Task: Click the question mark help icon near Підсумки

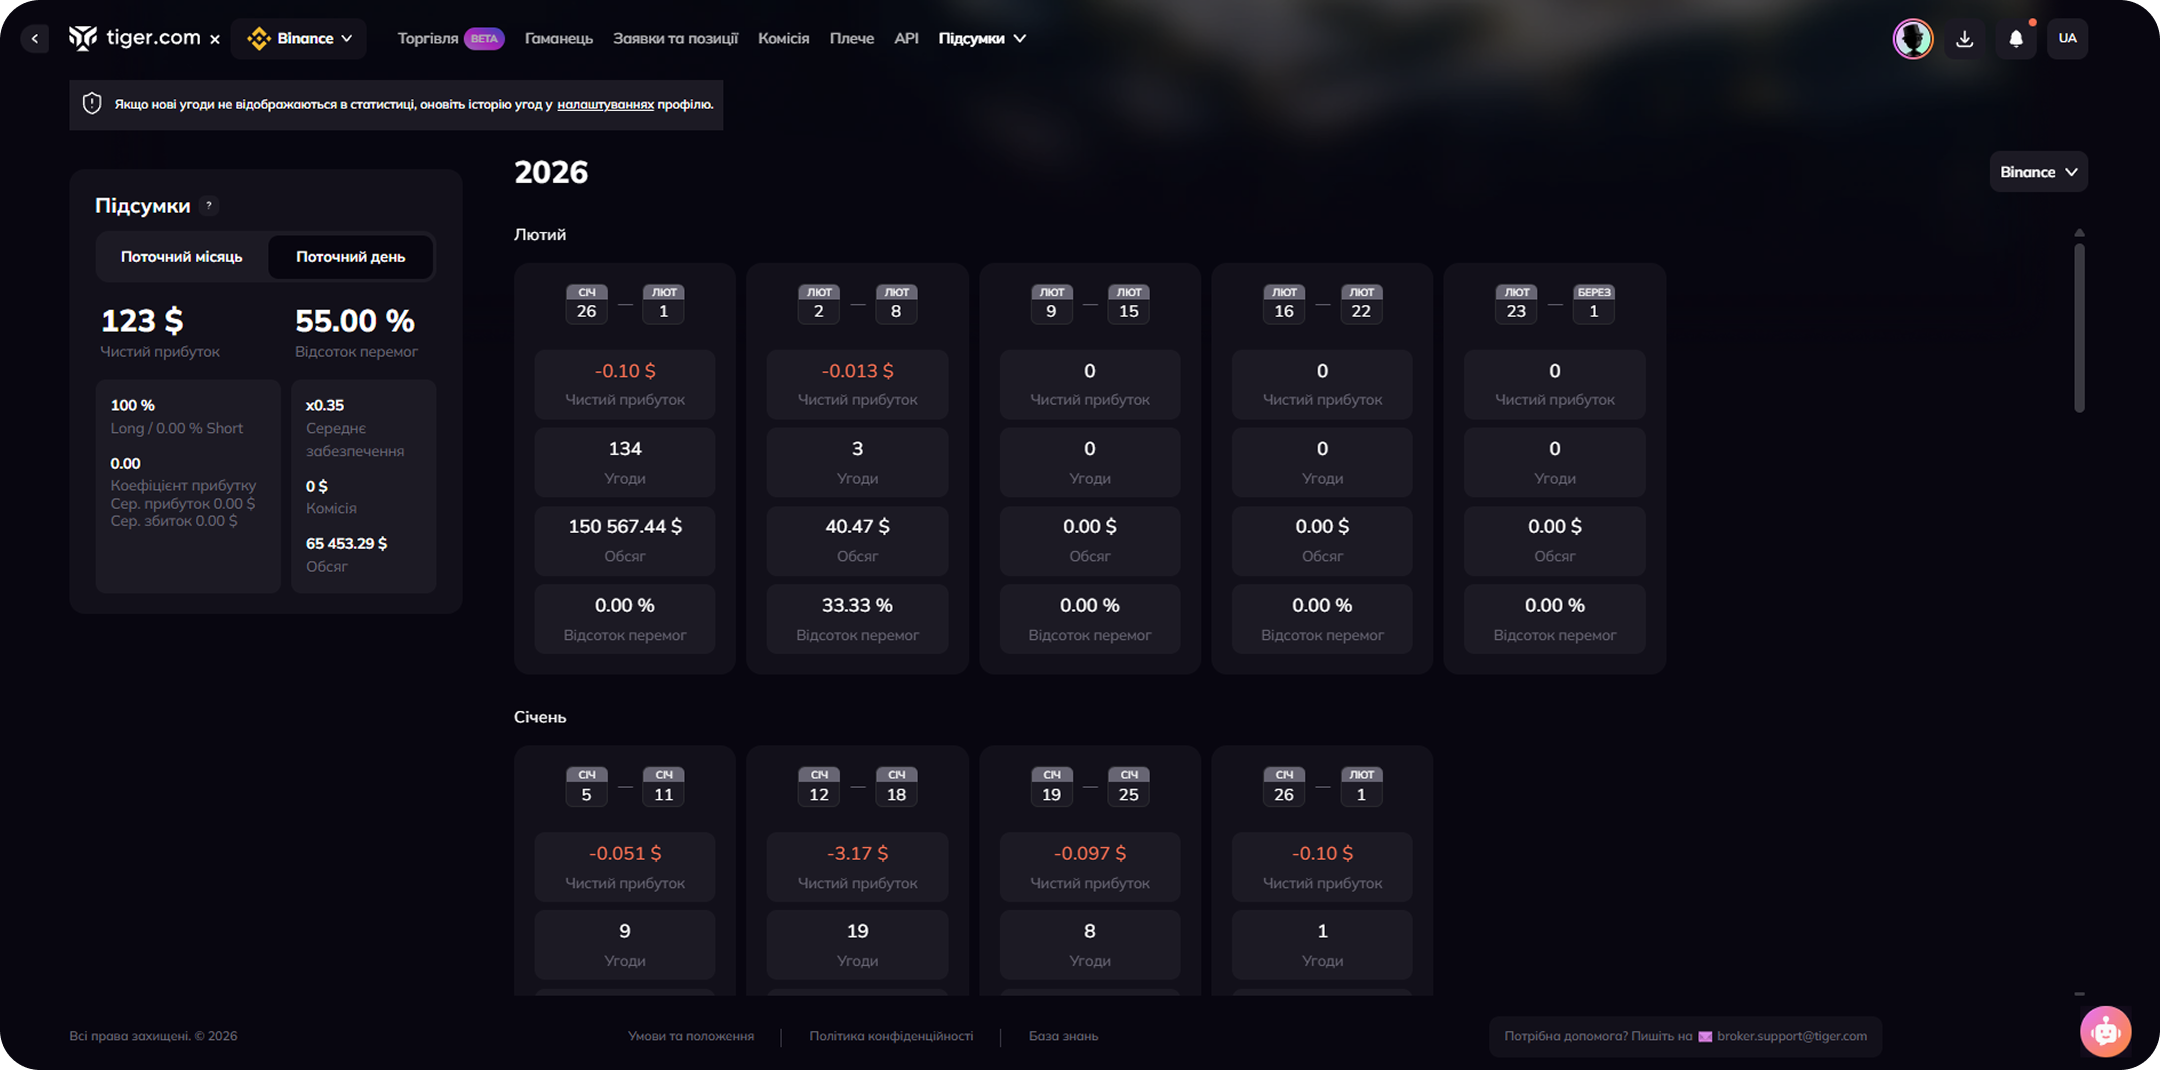Action: 209,205
